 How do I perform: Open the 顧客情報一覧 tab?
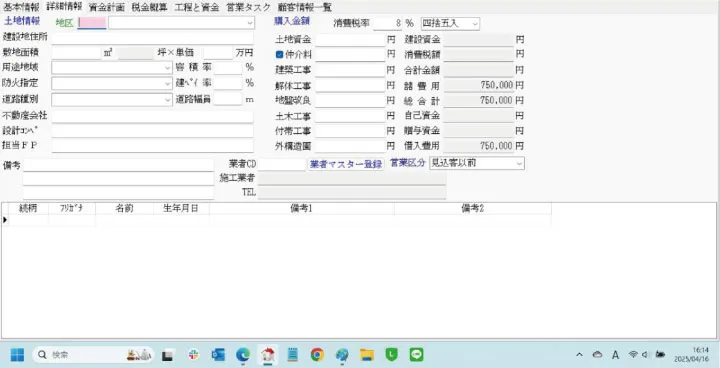point(304,7)
